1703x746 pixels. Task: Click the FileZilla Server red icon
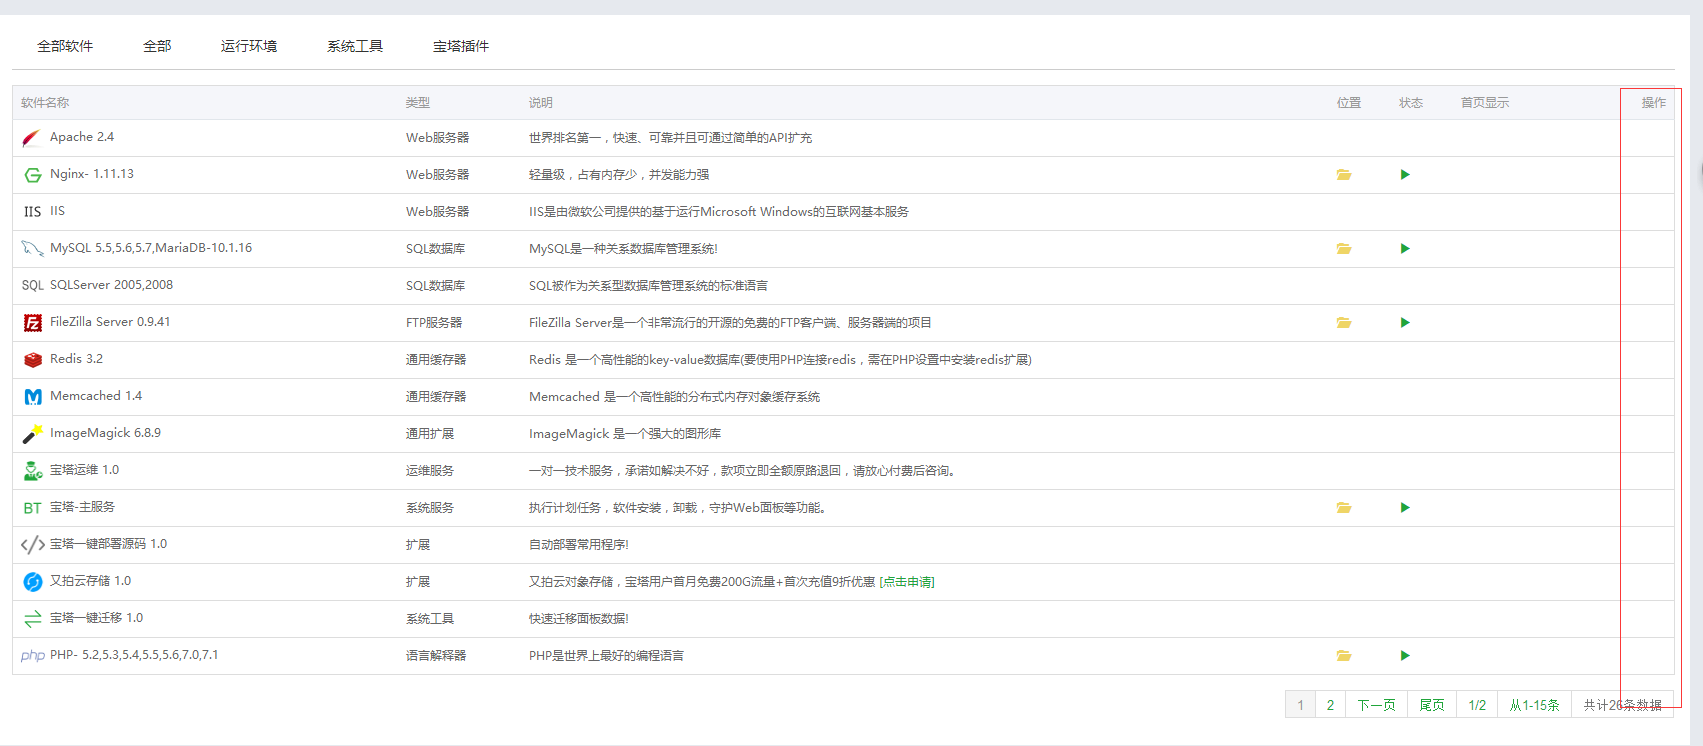[32, 323]
